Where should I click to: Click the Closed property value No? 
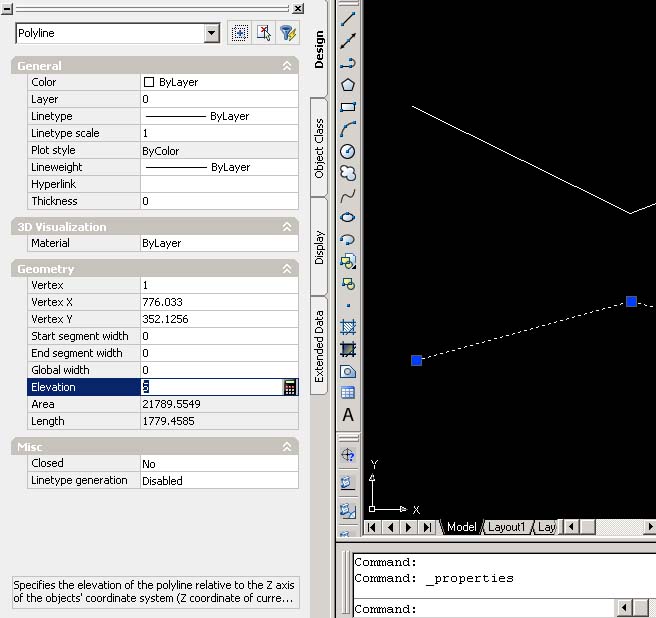tap(219, 464)
